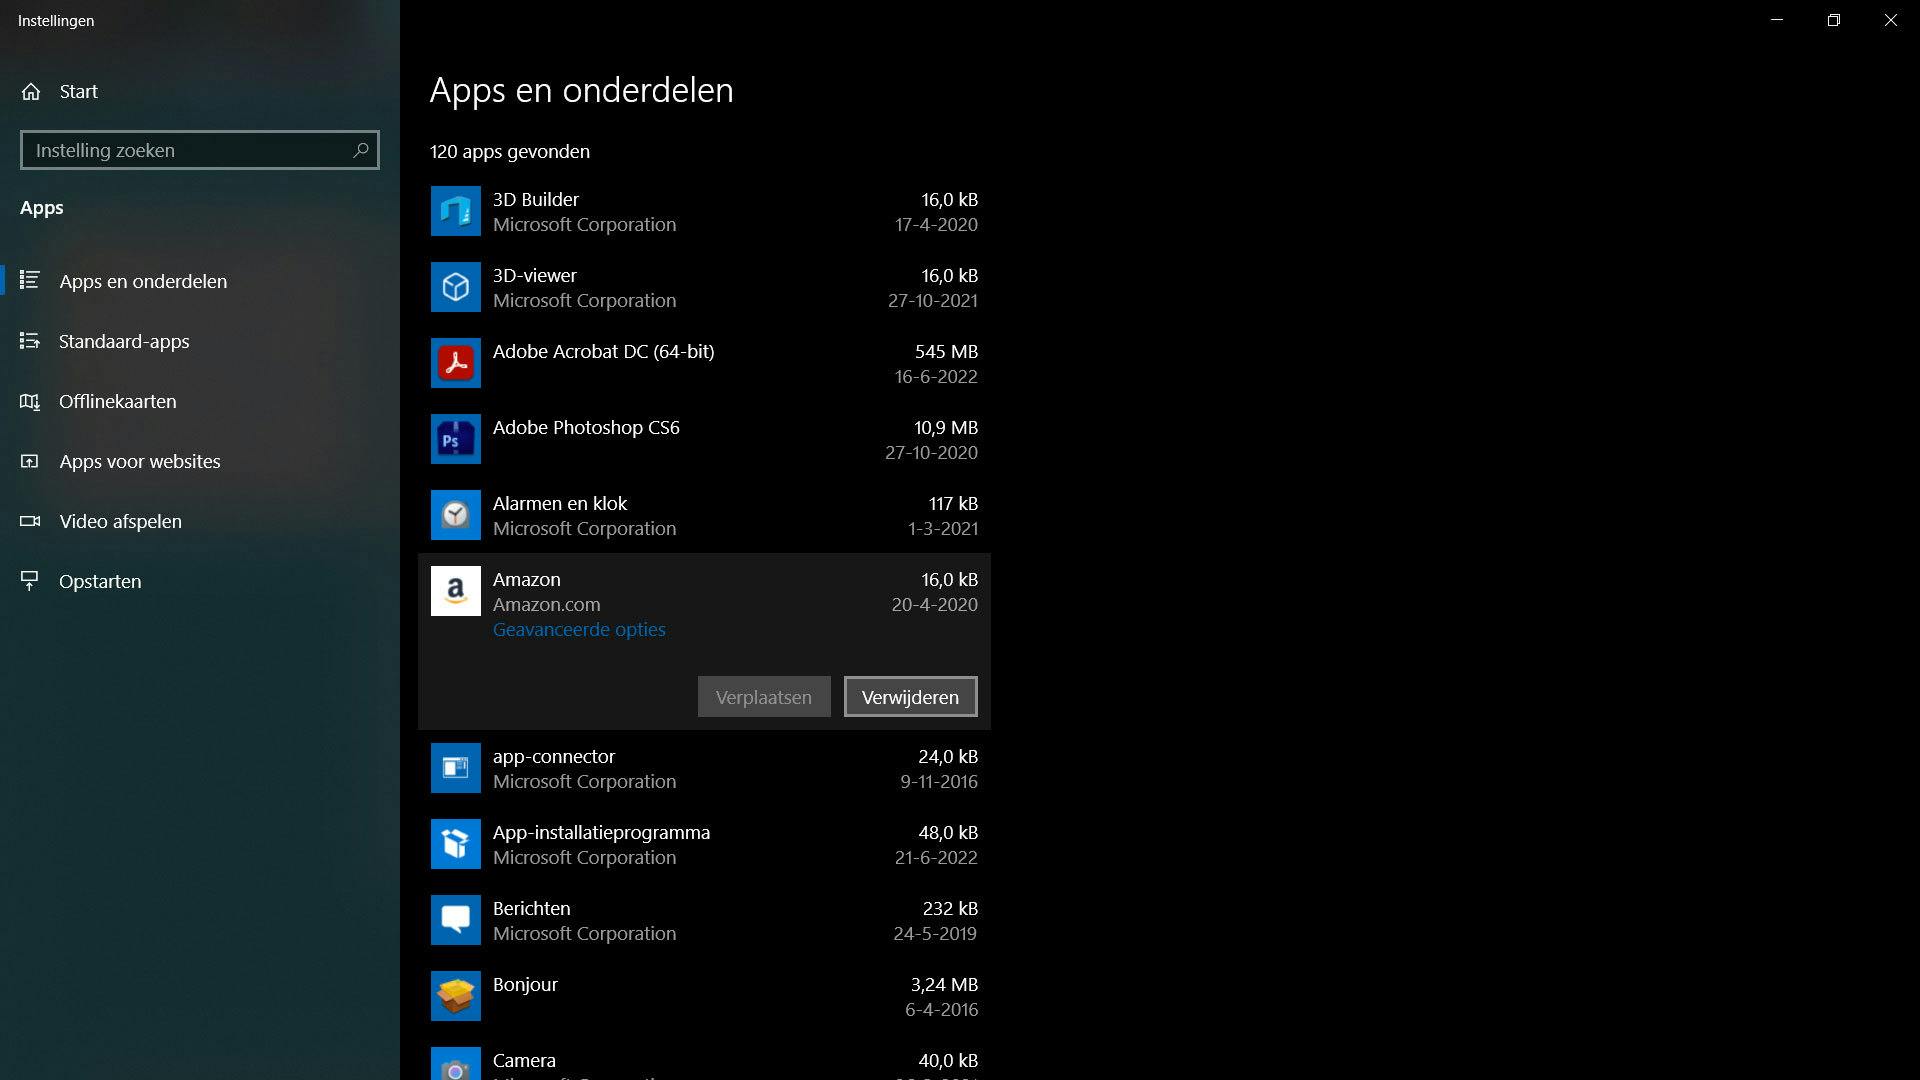1920x1080 pixels.
Task: Click Verwijderen button for Amazon
Action: pyautogui.click(x=910, y=697)
